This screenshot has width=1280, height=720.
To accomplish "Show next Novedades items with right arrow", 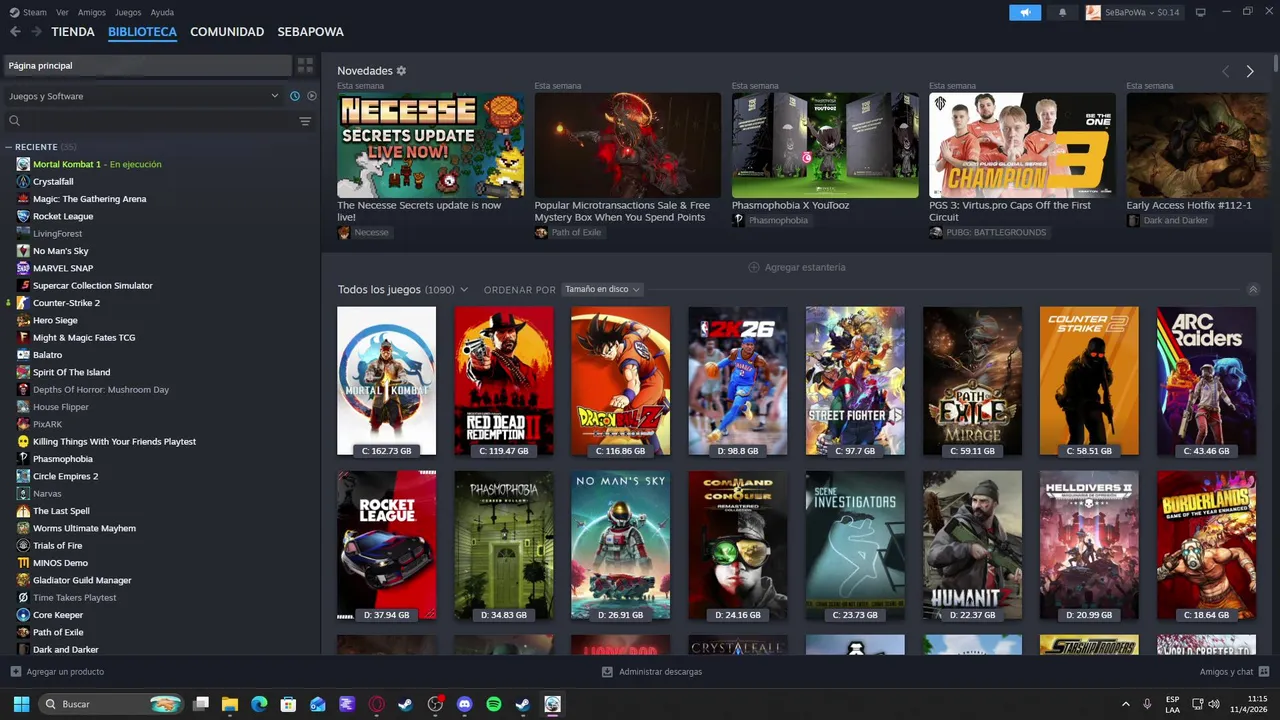I will pos(1250,71).
